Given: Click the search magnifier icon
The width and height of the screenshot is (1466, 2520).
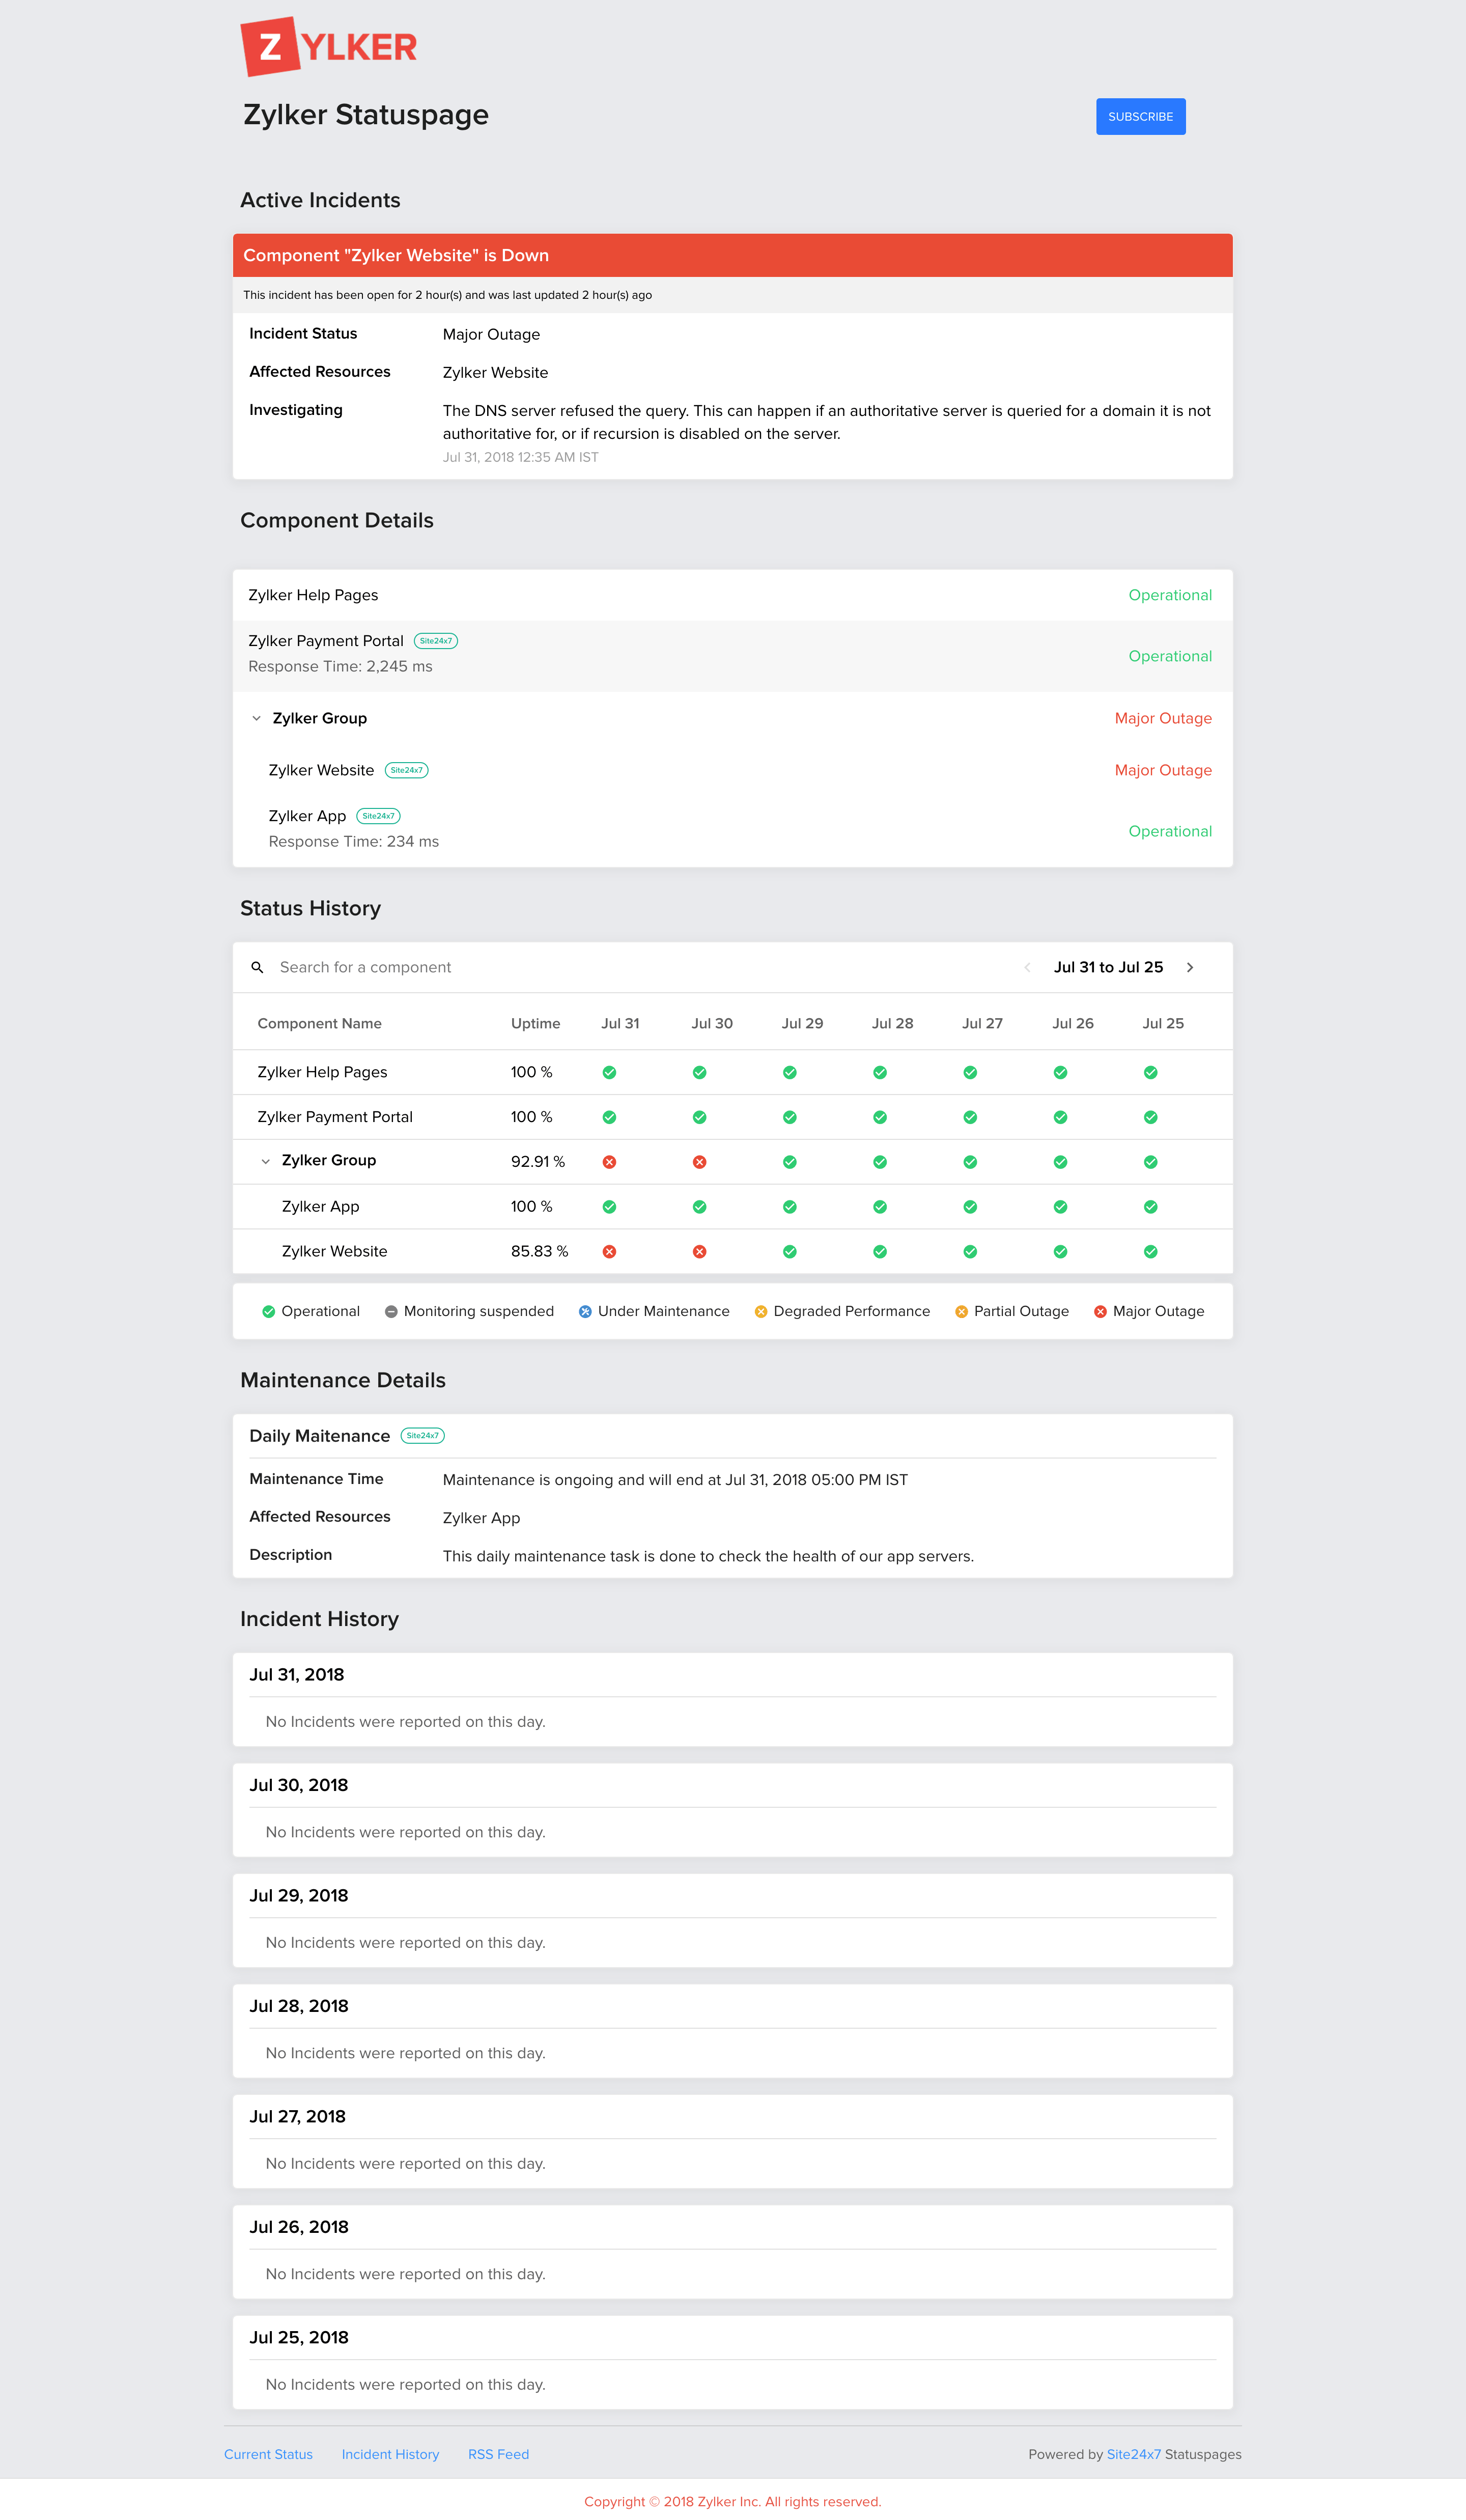Looking at the screenshot, I should 257,967.
